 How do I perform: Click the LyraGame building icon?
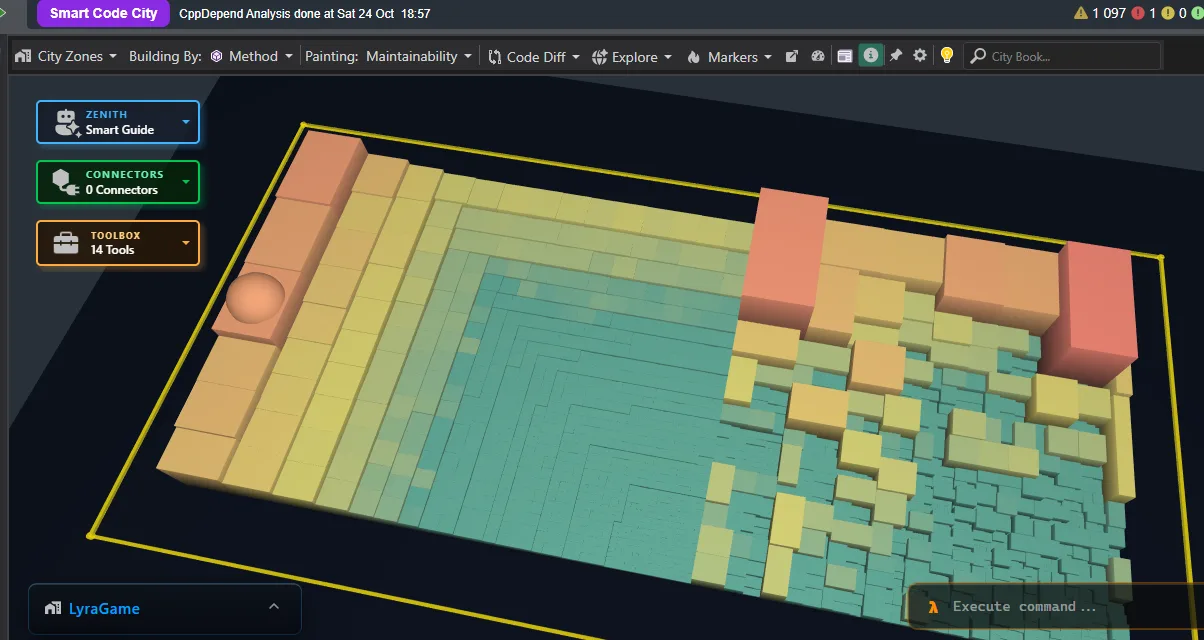click(x=53, y=609)
